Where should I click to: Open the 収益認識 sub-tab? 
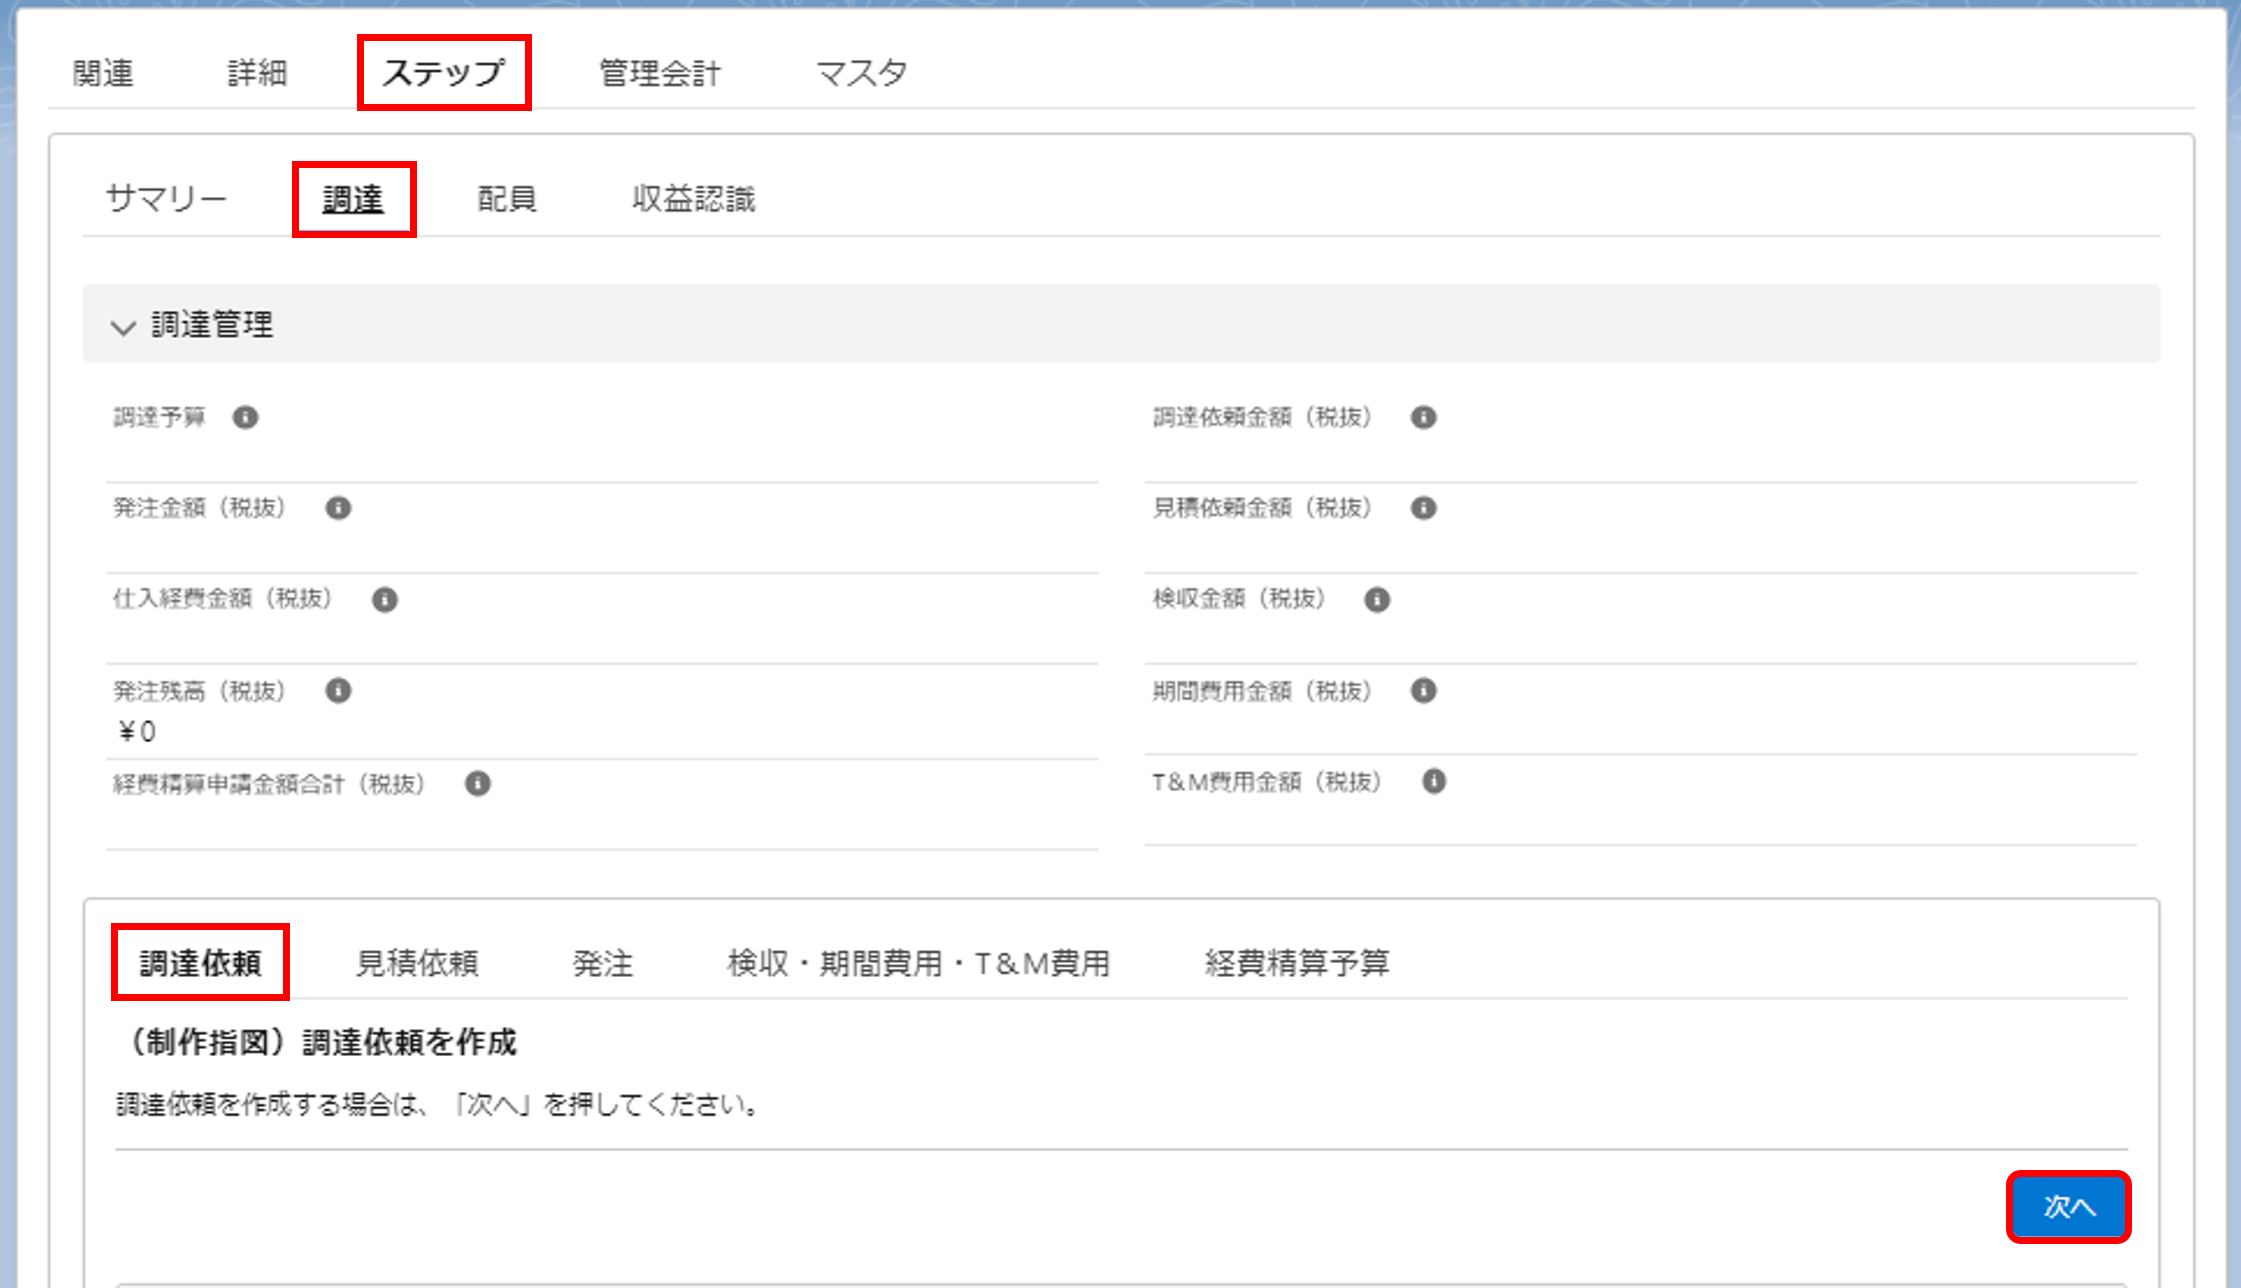pyautogui.click(x=693, y=198)
